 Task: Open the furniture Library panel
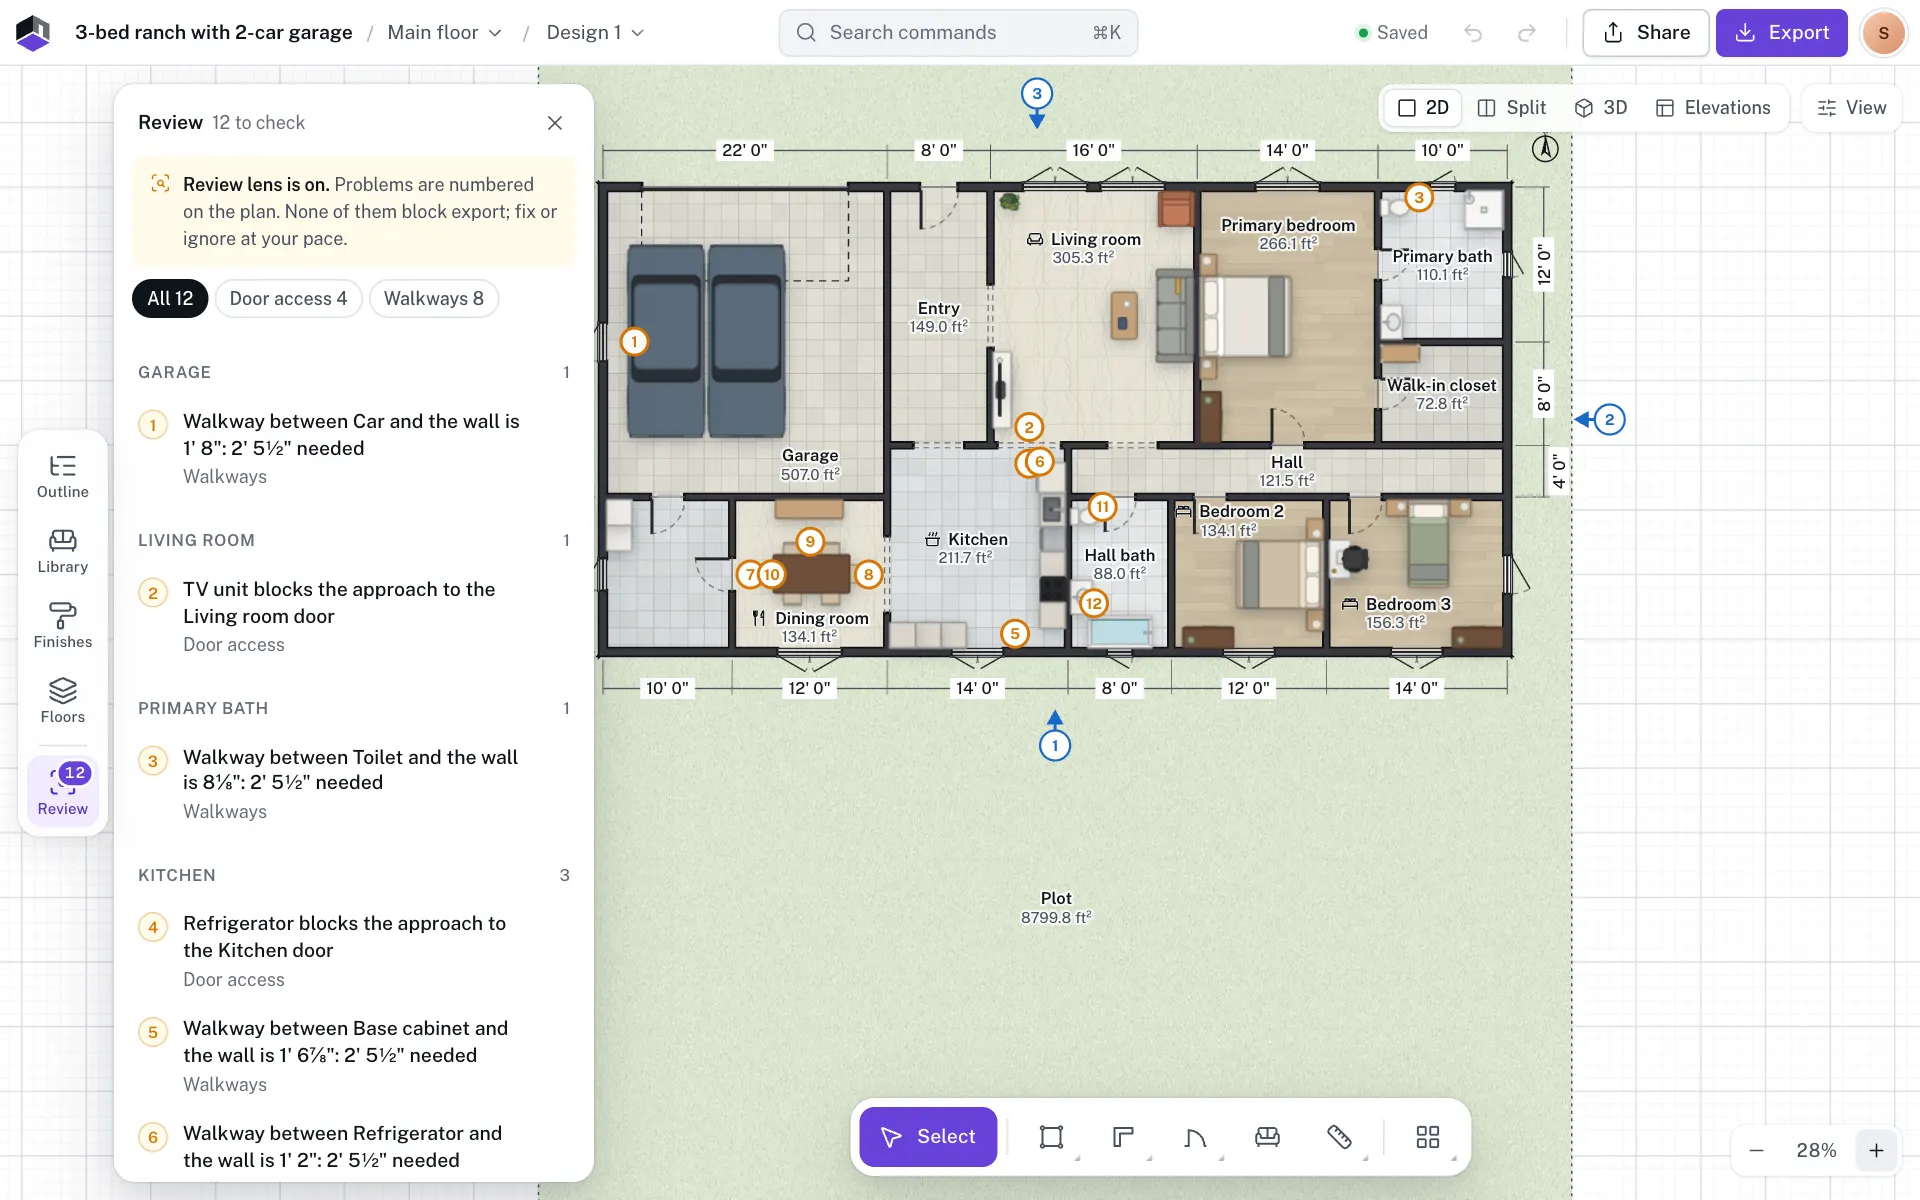coord(63,552)
